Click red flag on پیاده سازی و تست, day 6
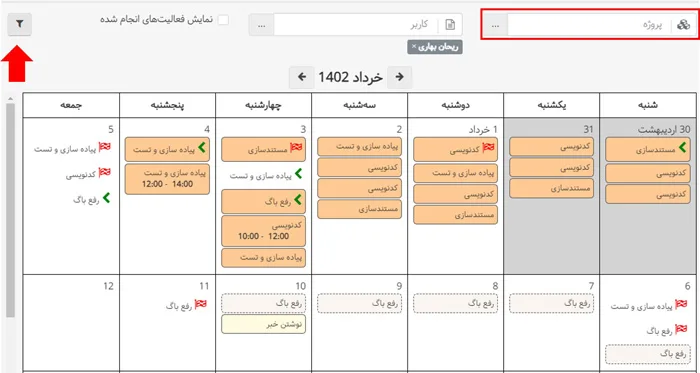The image size is (700, 373). pos(681,305)
